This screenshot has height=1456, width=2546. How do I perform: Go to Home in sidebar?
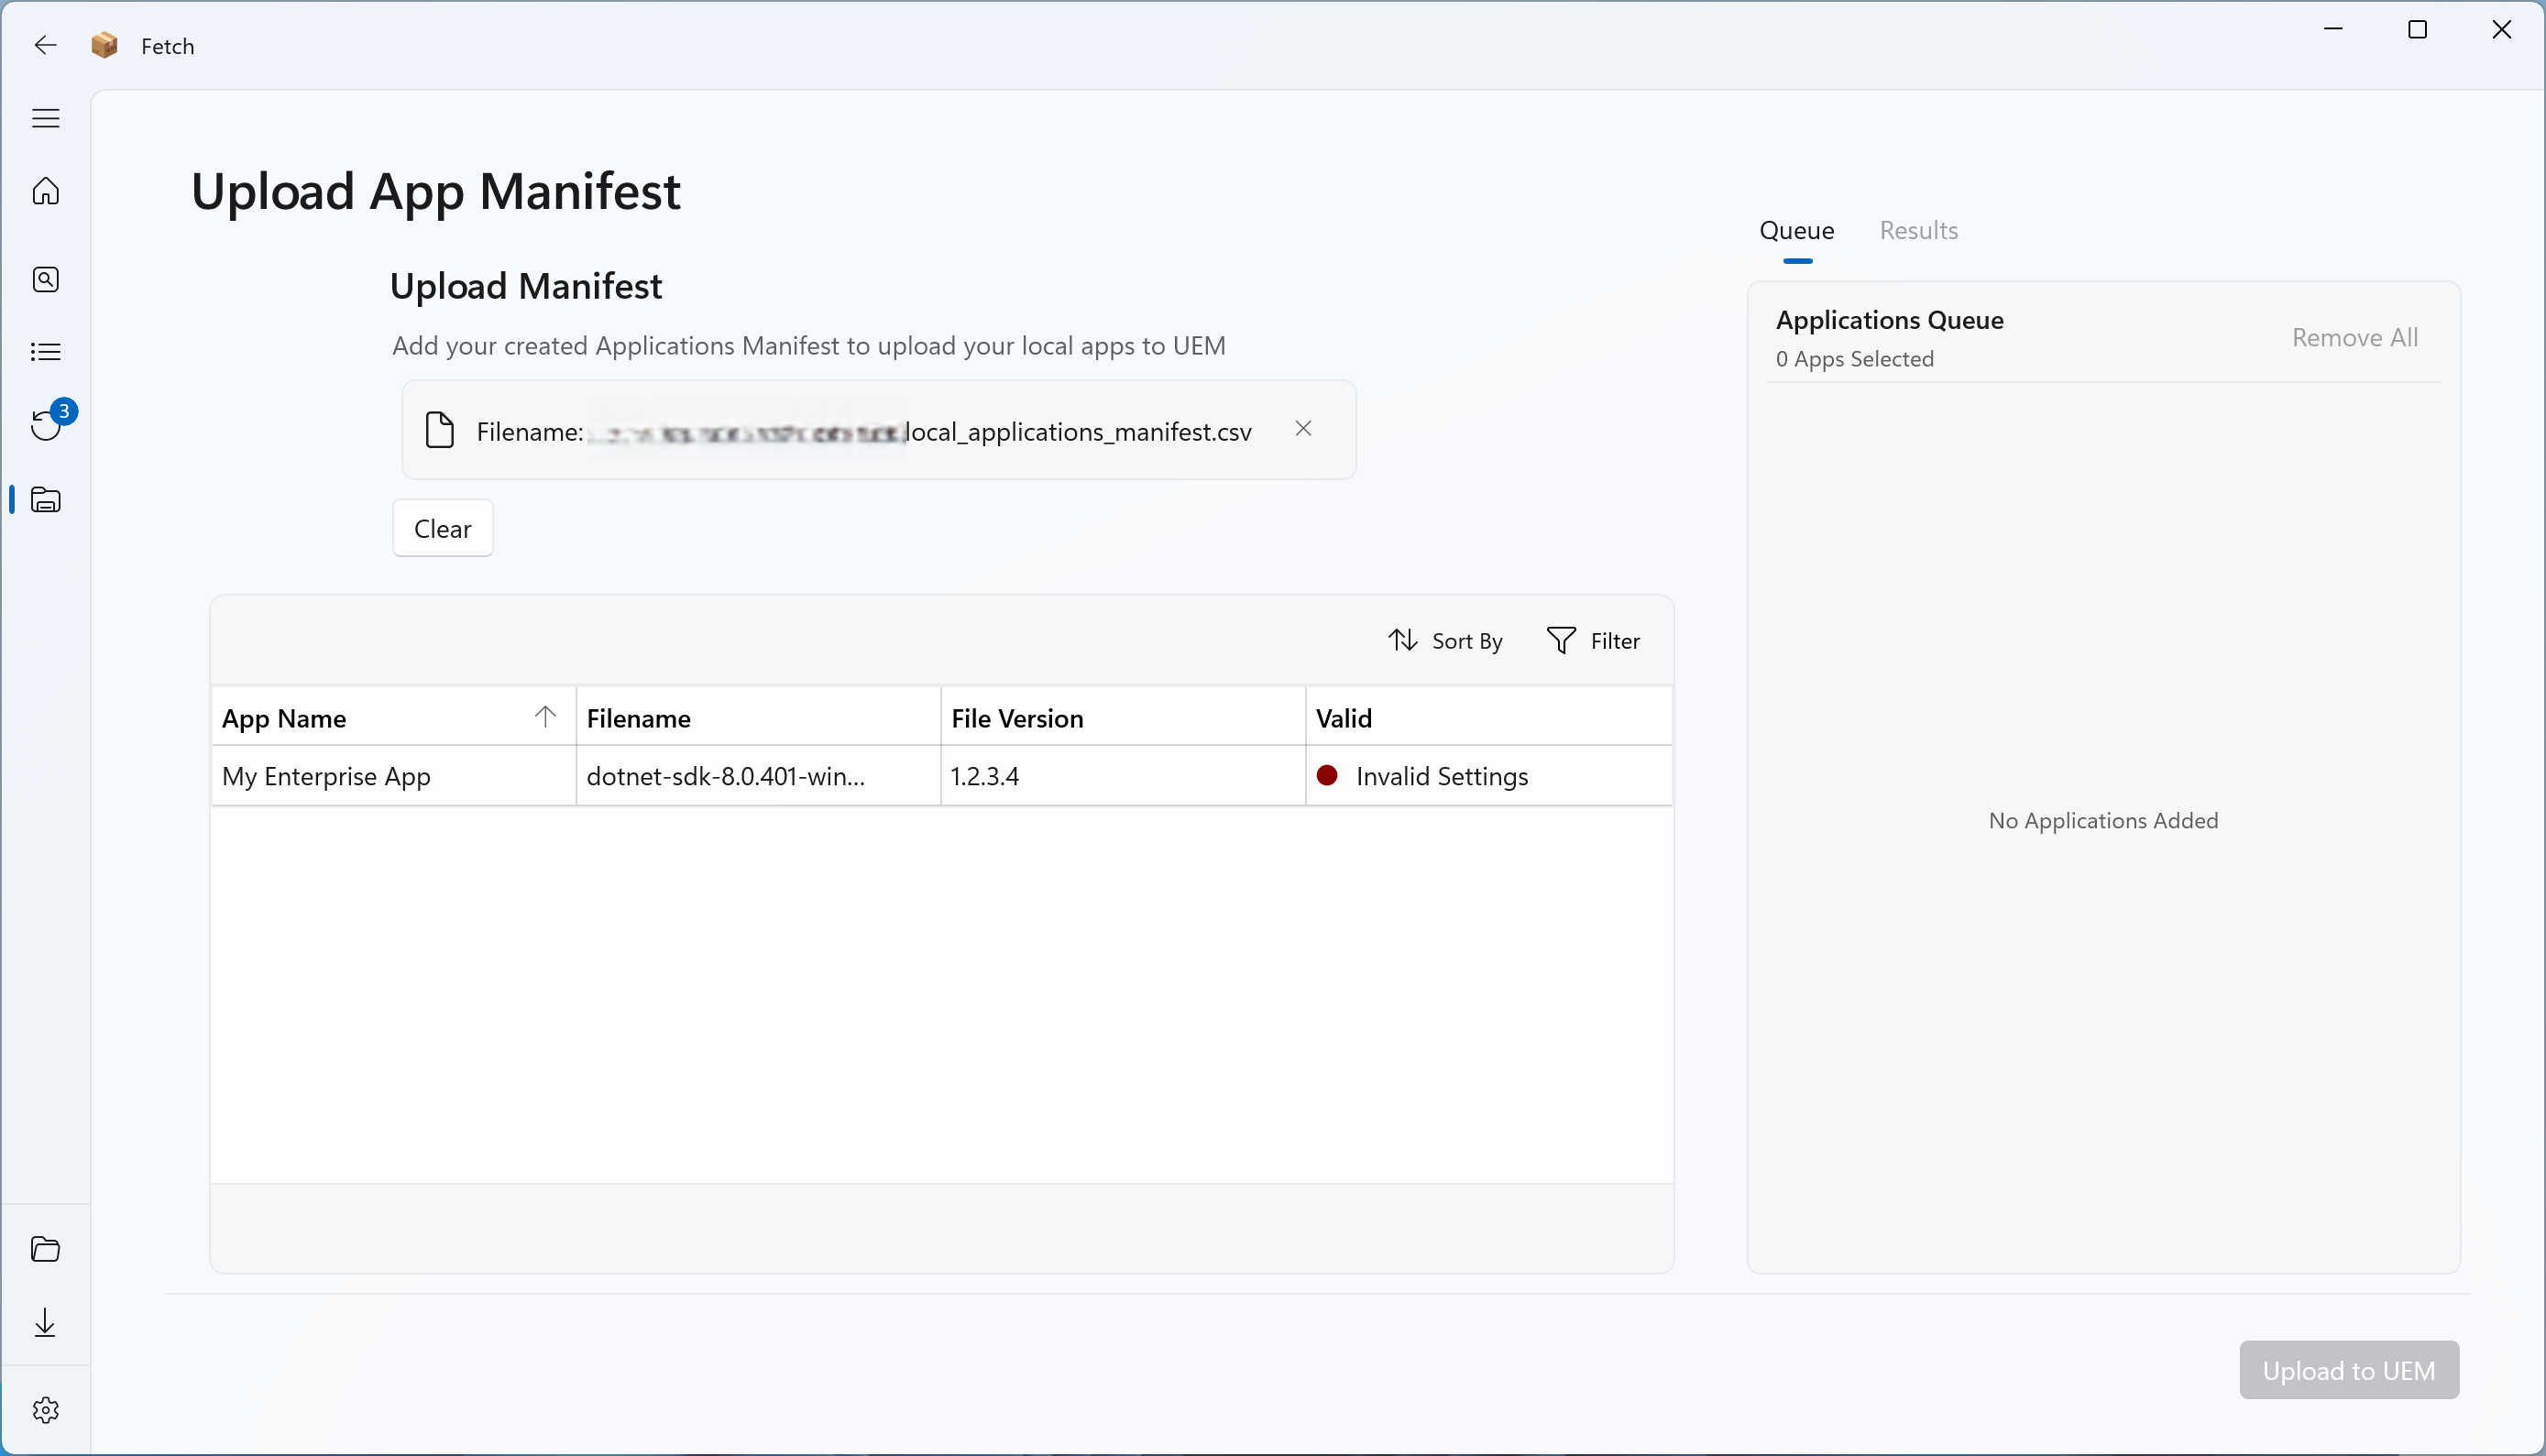(46, 191)
